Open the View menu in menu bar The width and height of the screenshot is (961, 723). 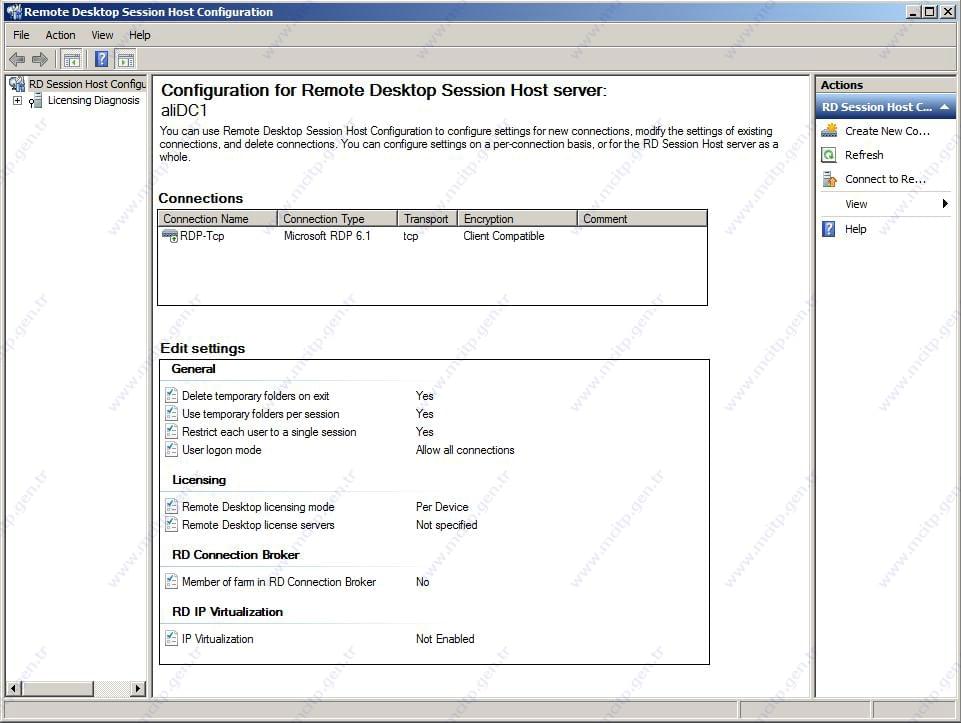[x=102, y=35]
